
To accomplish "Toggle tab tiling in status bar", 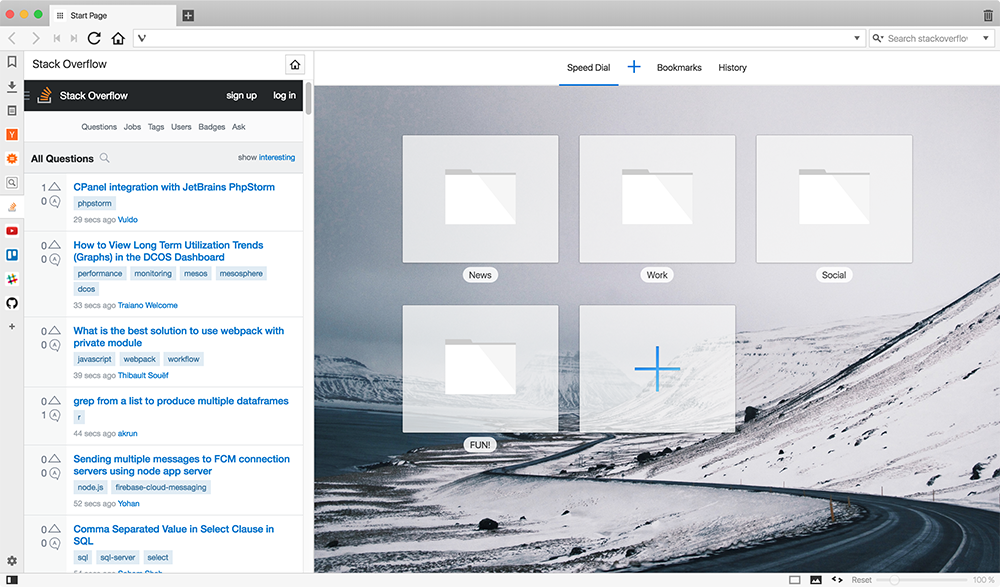I will (x=795, y=580).
